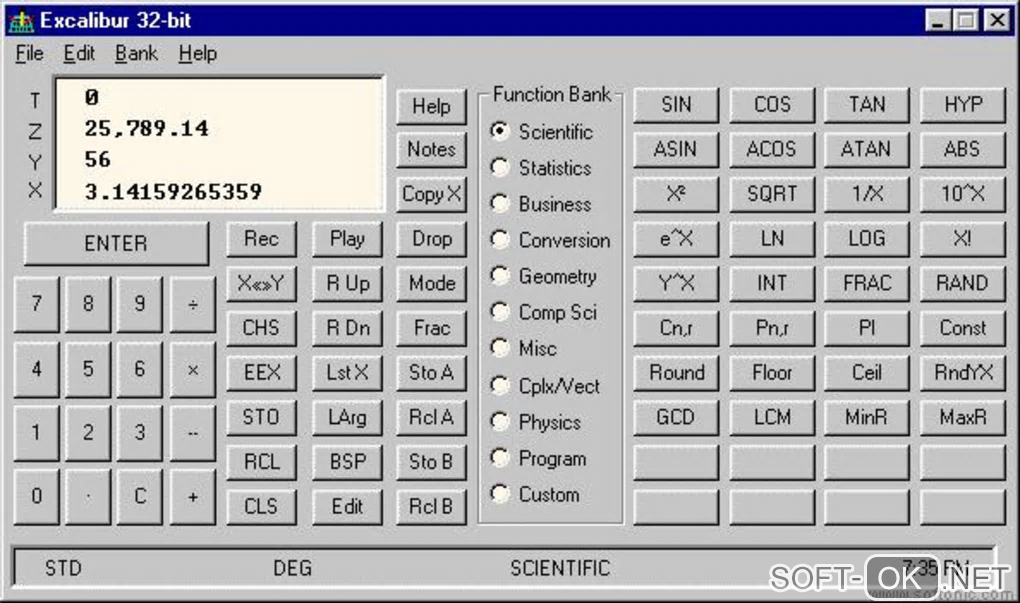Click the multiplication operator key
Image resolution: width=1020 pixels, height=603 pixels.
click(x=193, y=369)
